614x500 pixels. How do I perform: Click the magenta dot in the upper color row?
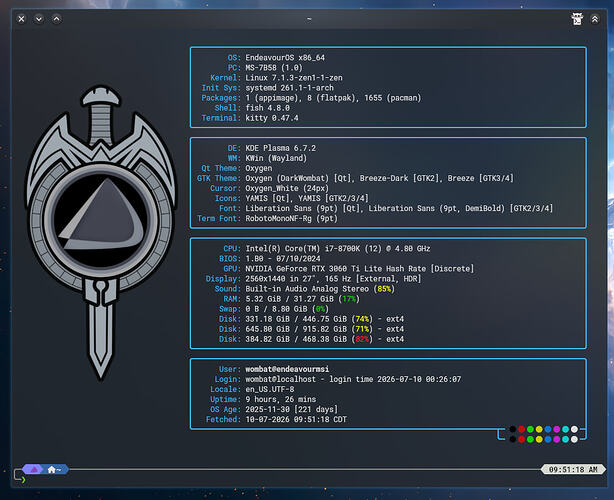(x=556, y=429)
